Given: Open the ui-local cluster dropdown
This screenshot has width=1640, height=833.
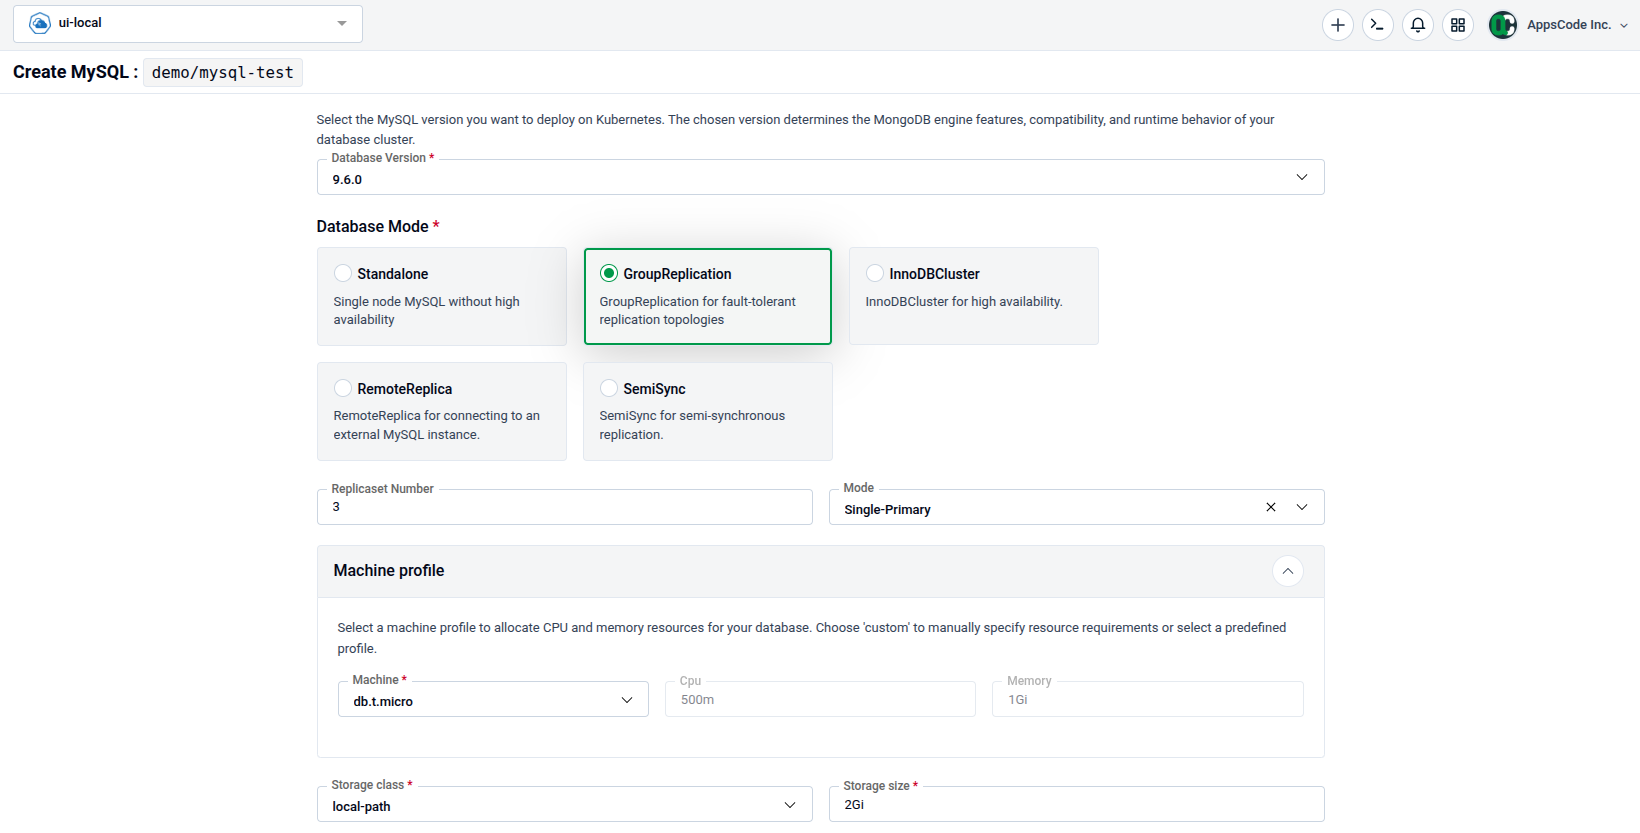Looking at the screenshot, I should click(188, 24).
